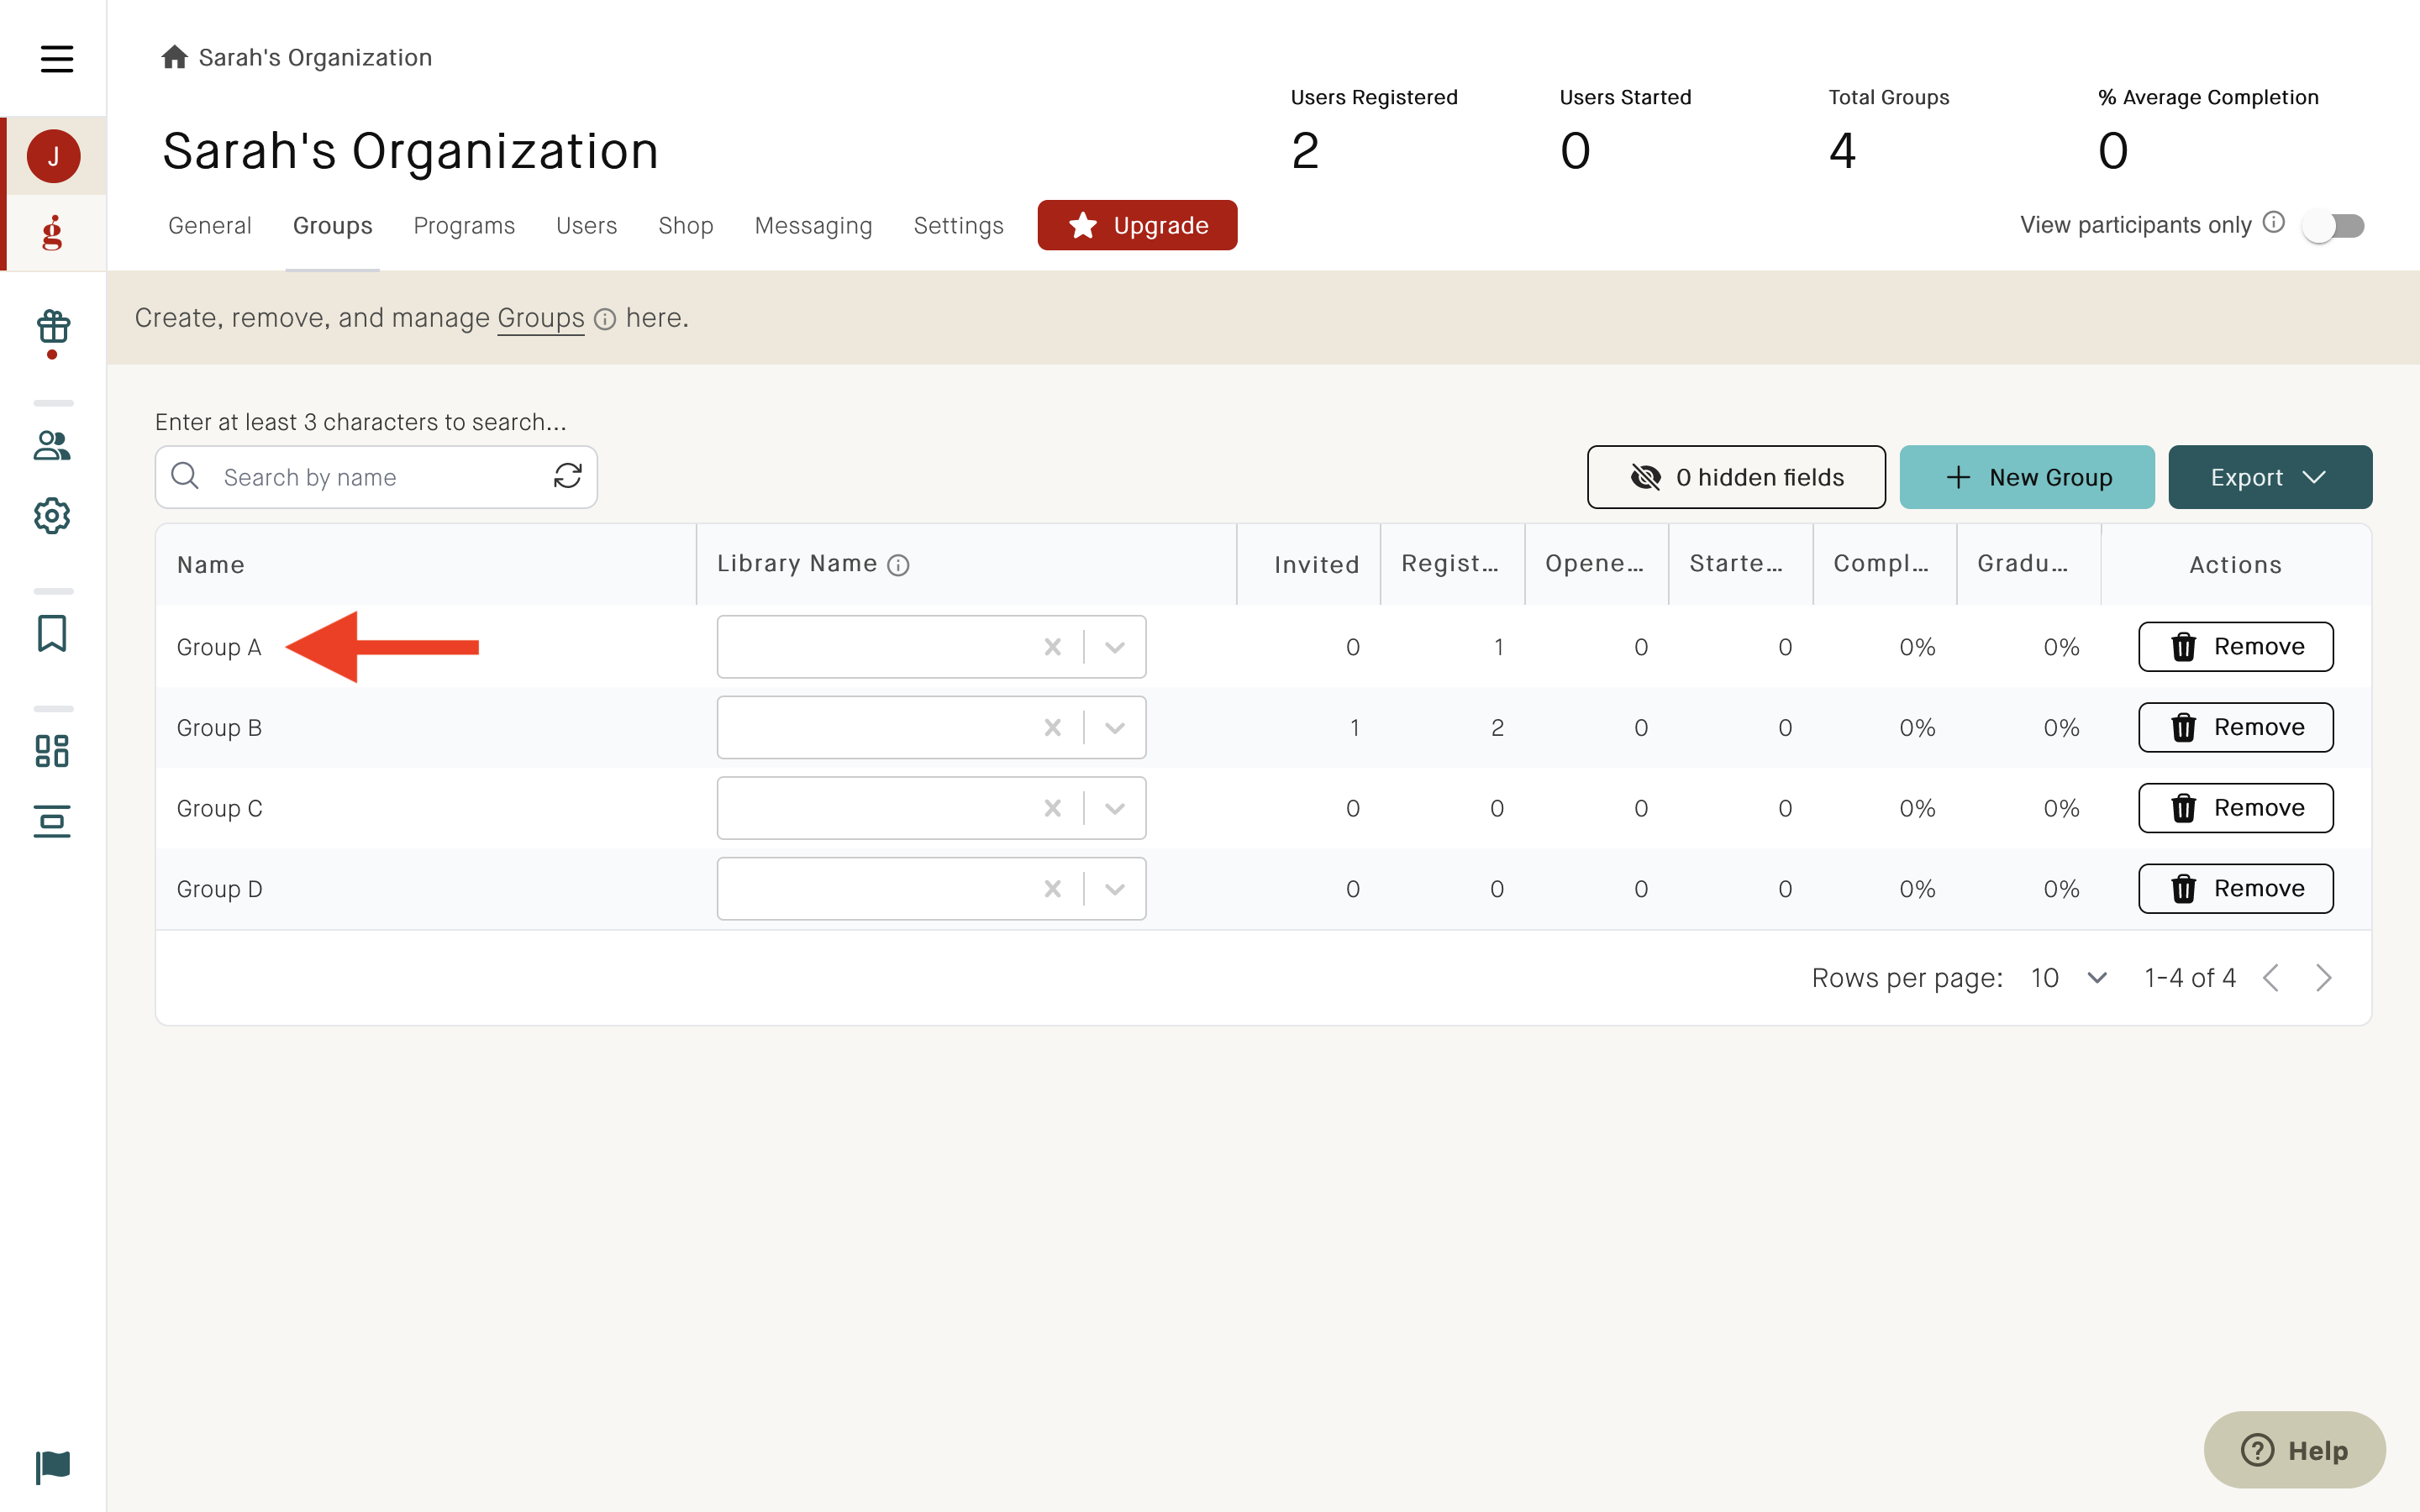Viewport: 2420px width, 1512px height.
Task: Expand Group A library dropdown
Action: click(x=1114, y=647)
